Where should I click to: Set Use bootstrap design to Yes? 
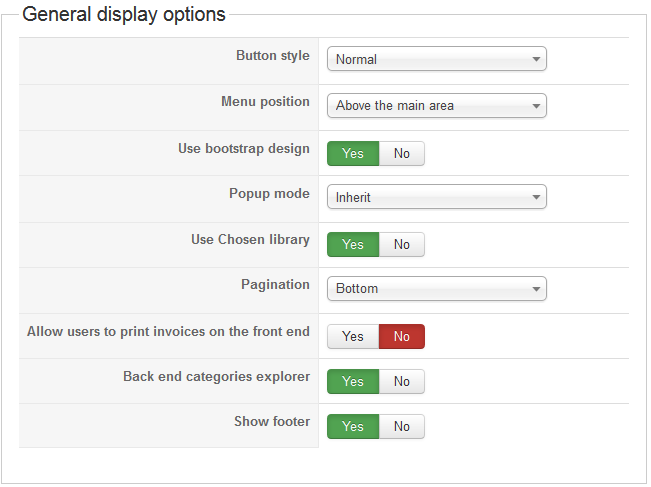(x=353, y=153)
